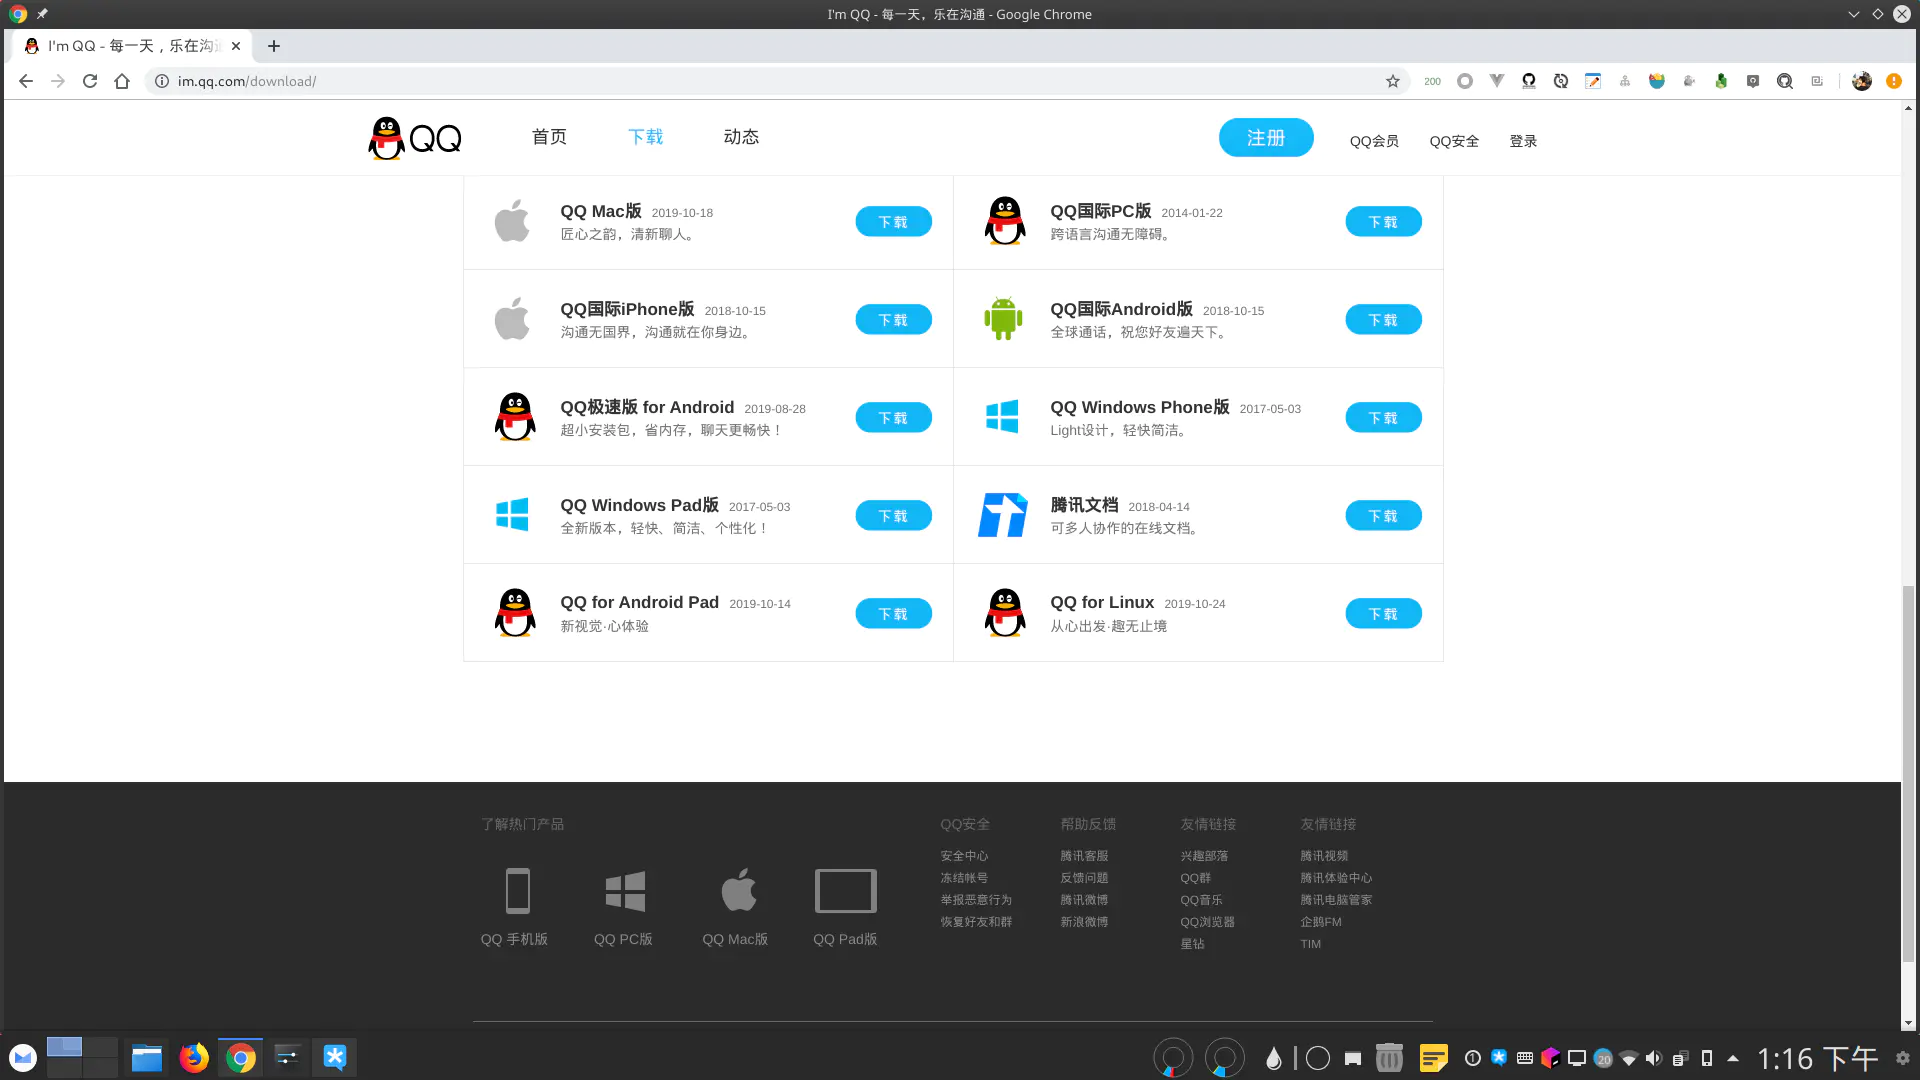Download QQ for Linux via its 下载 button
The image size is (1920, 1080).
coord(1383,613)
